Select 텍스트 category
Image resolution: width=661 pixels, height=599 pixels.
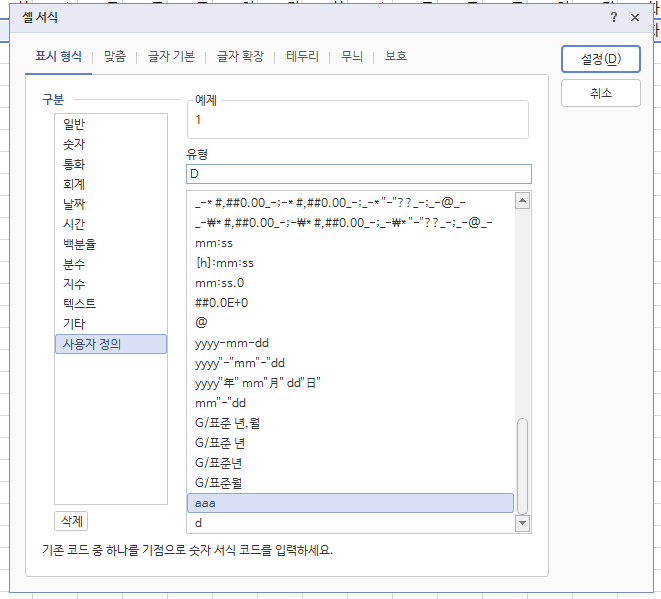(x=111, y=304)
